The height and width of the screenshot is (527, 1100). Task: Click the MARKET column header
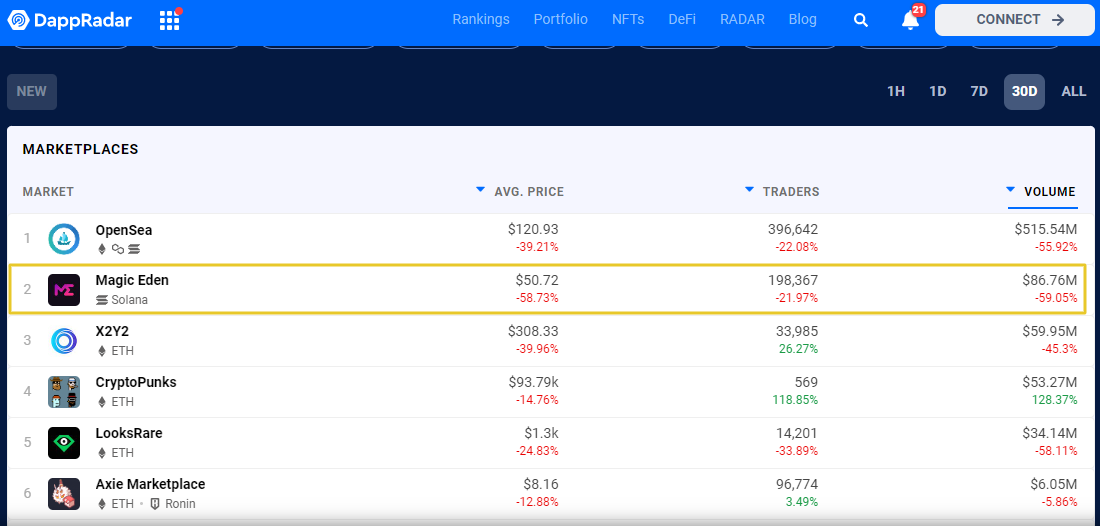48,192
